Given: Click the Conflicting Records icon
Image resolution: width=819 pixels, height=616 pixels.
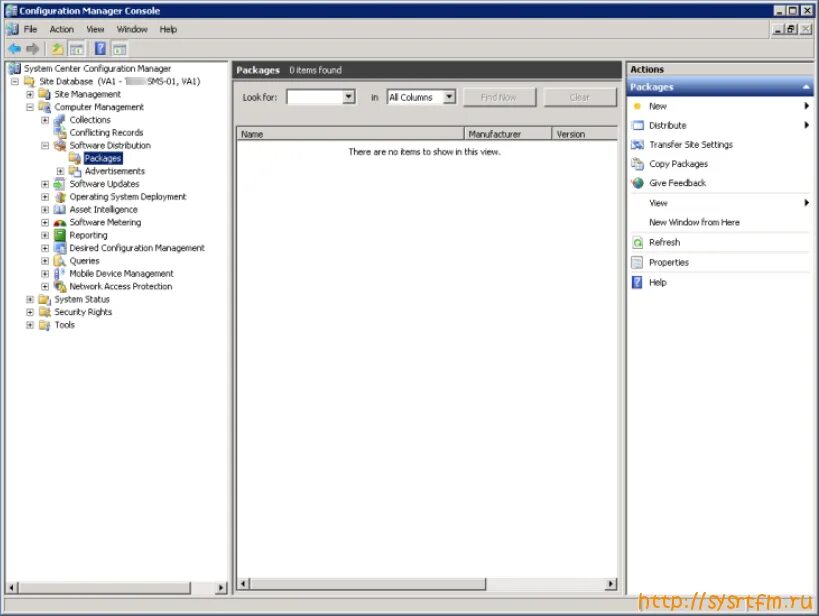Looking at the screenshot, I should click(x=60, y=133).
